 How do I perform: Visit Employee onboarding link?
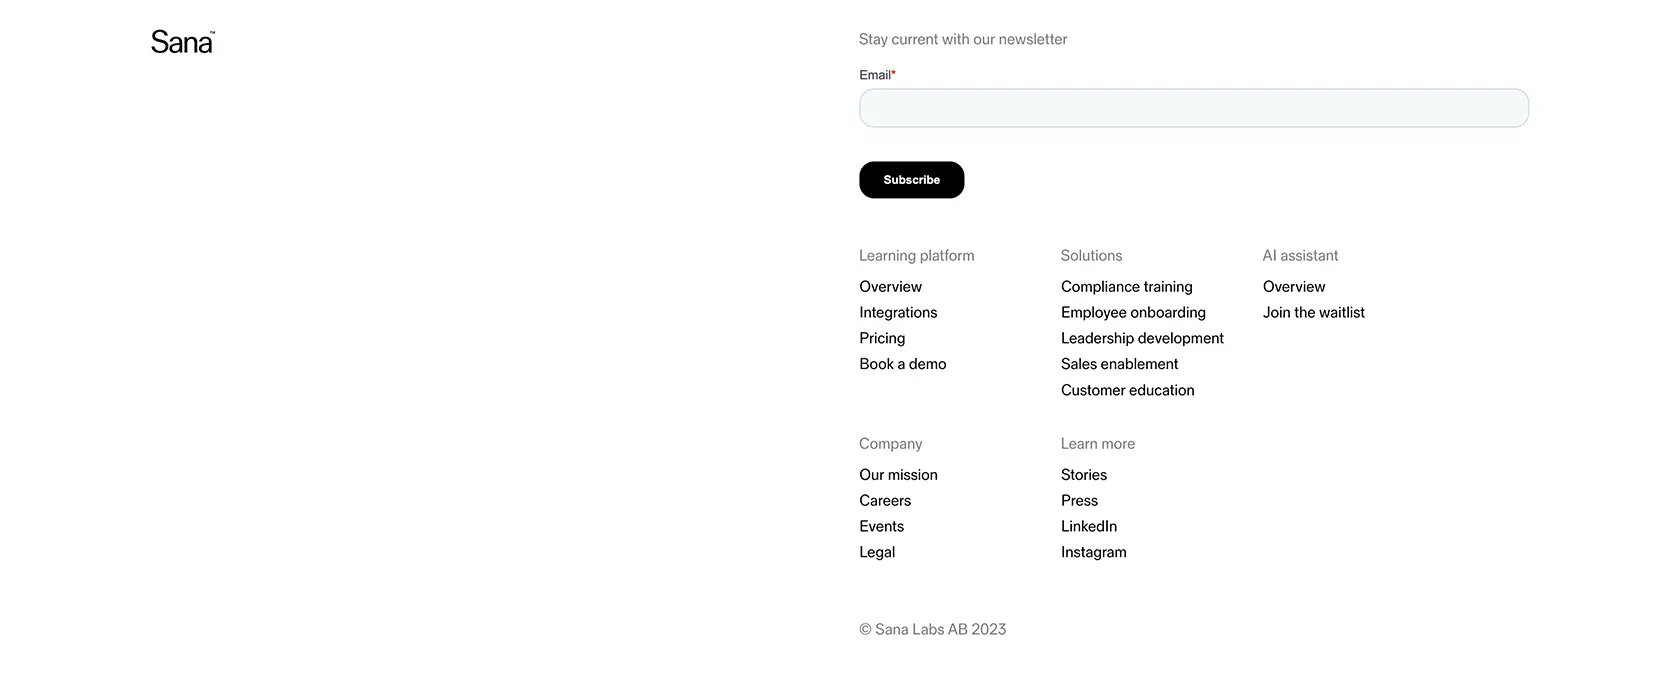(x=1133, y=313)
